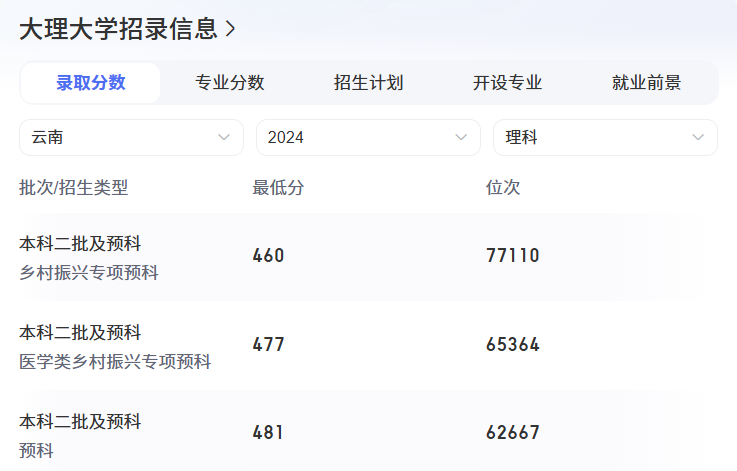Click the 批次/招生类型 column header

click(x=73, y=188)
